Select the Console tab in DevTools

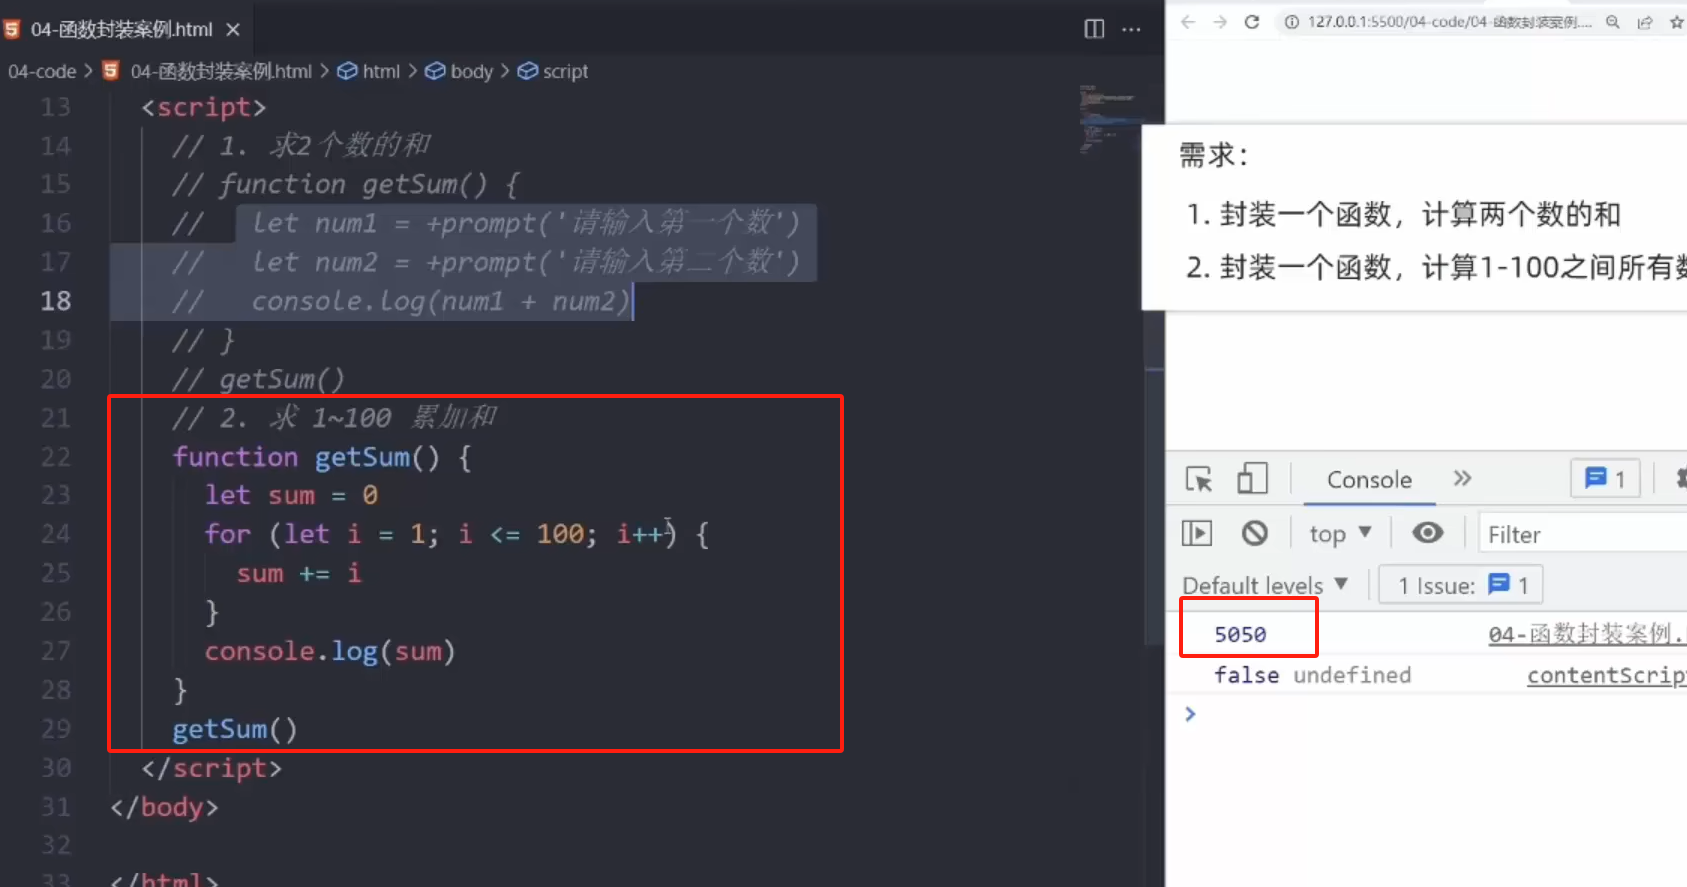1369,480
